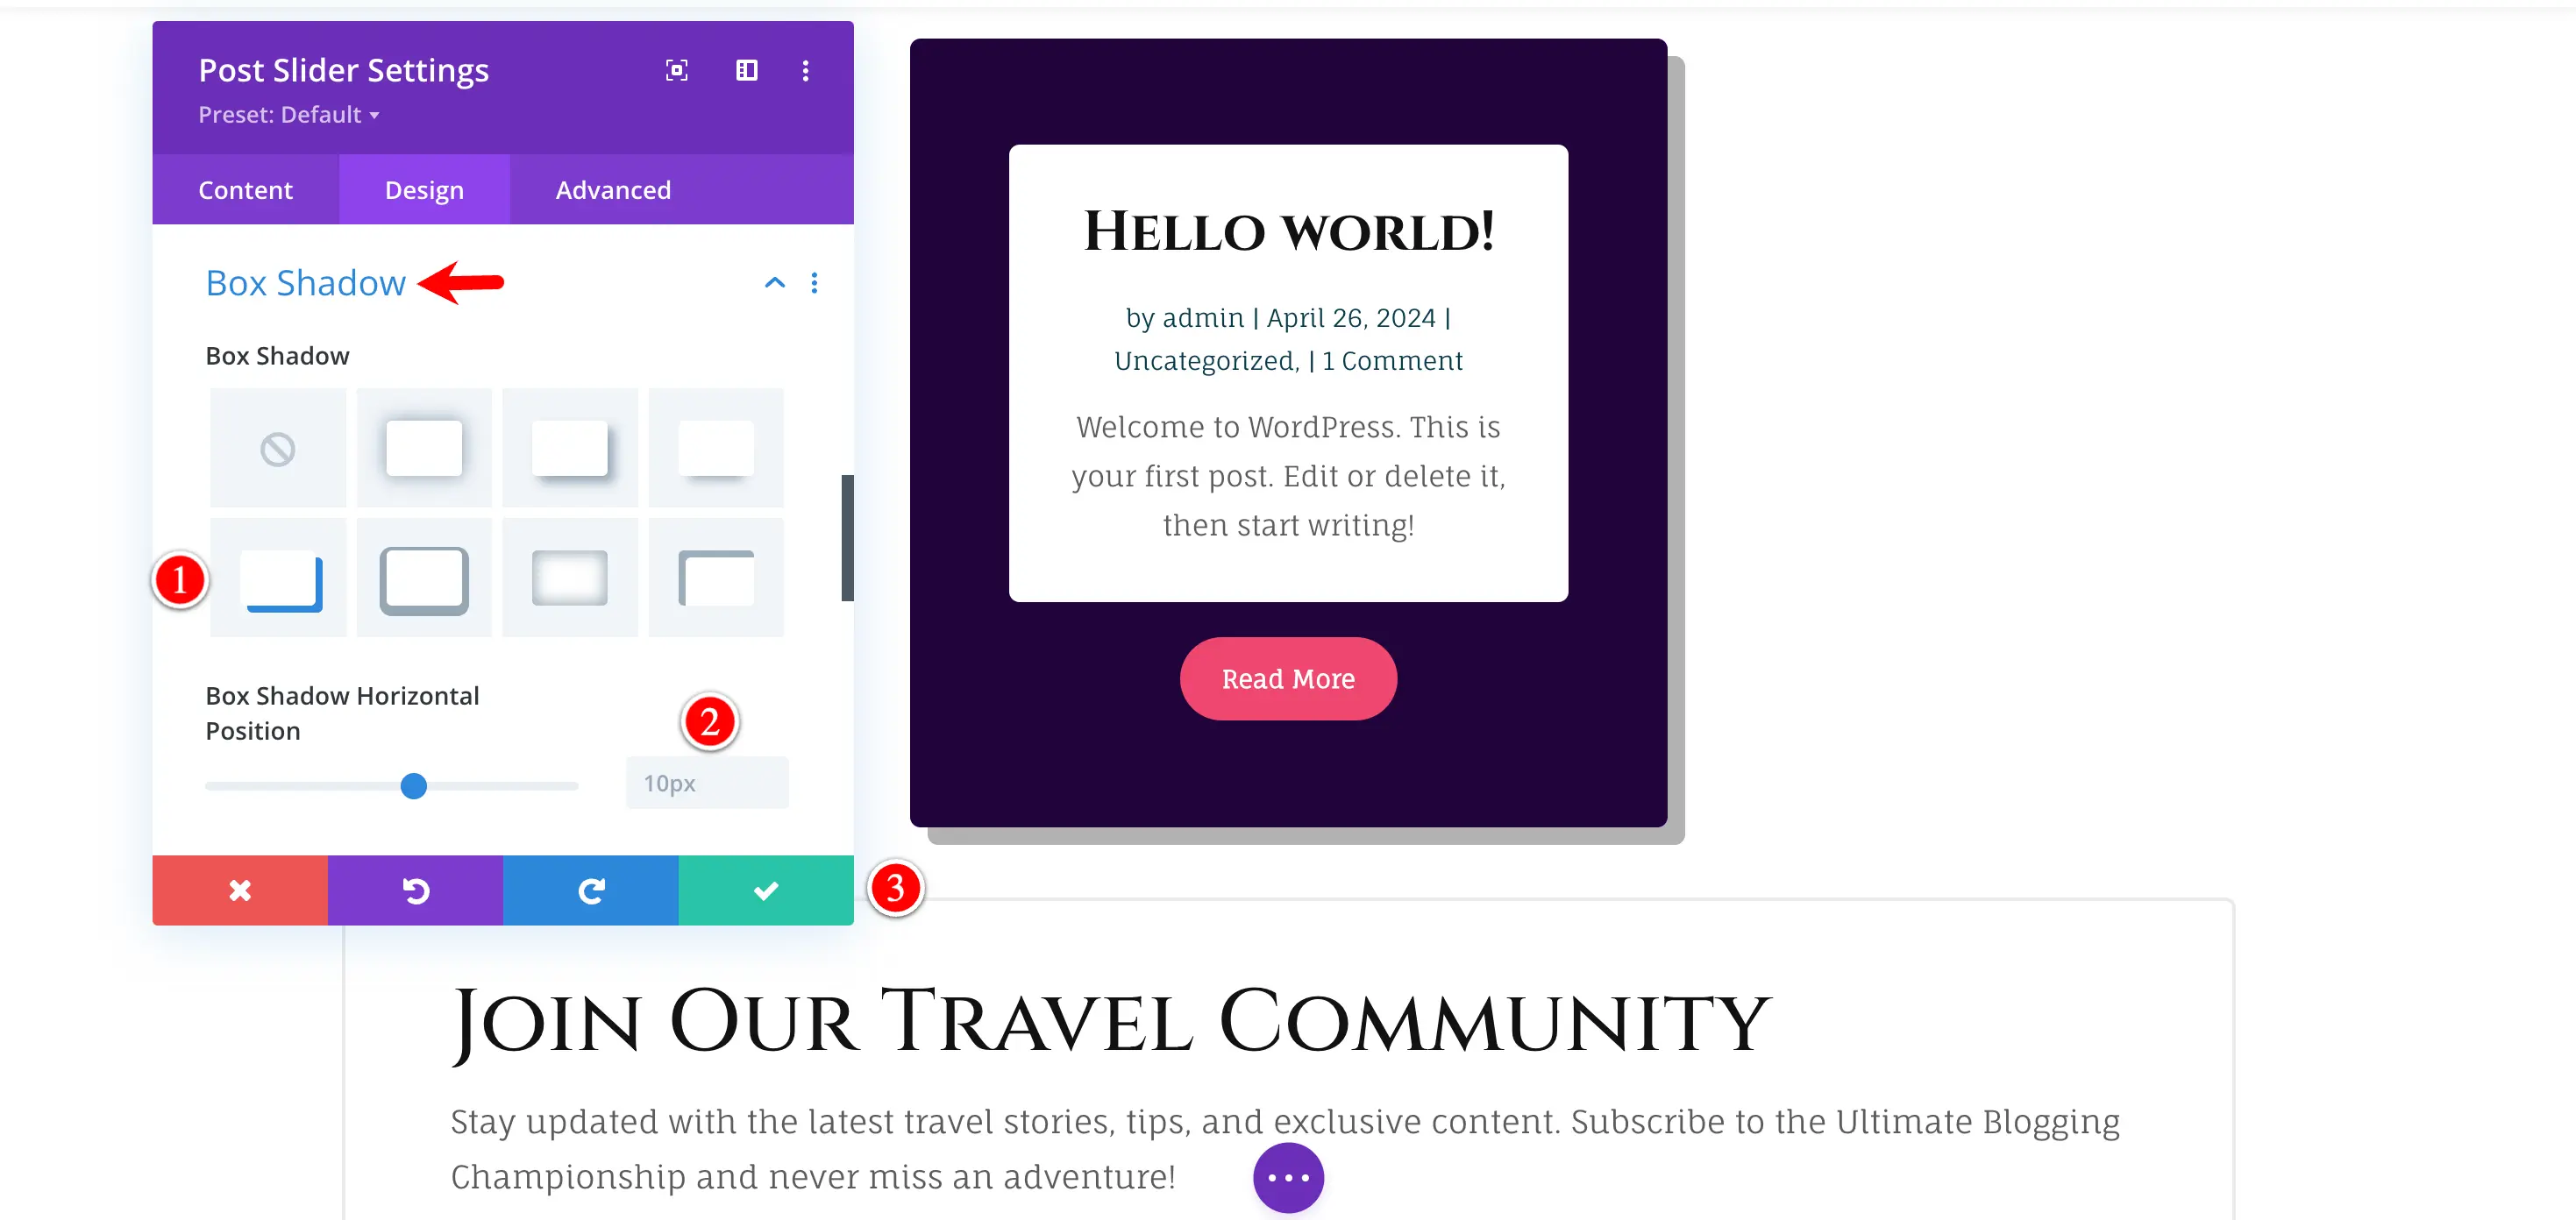
Task: Click the Box Shadow Horizontal Position input field
Action: (x=705, y=784)
